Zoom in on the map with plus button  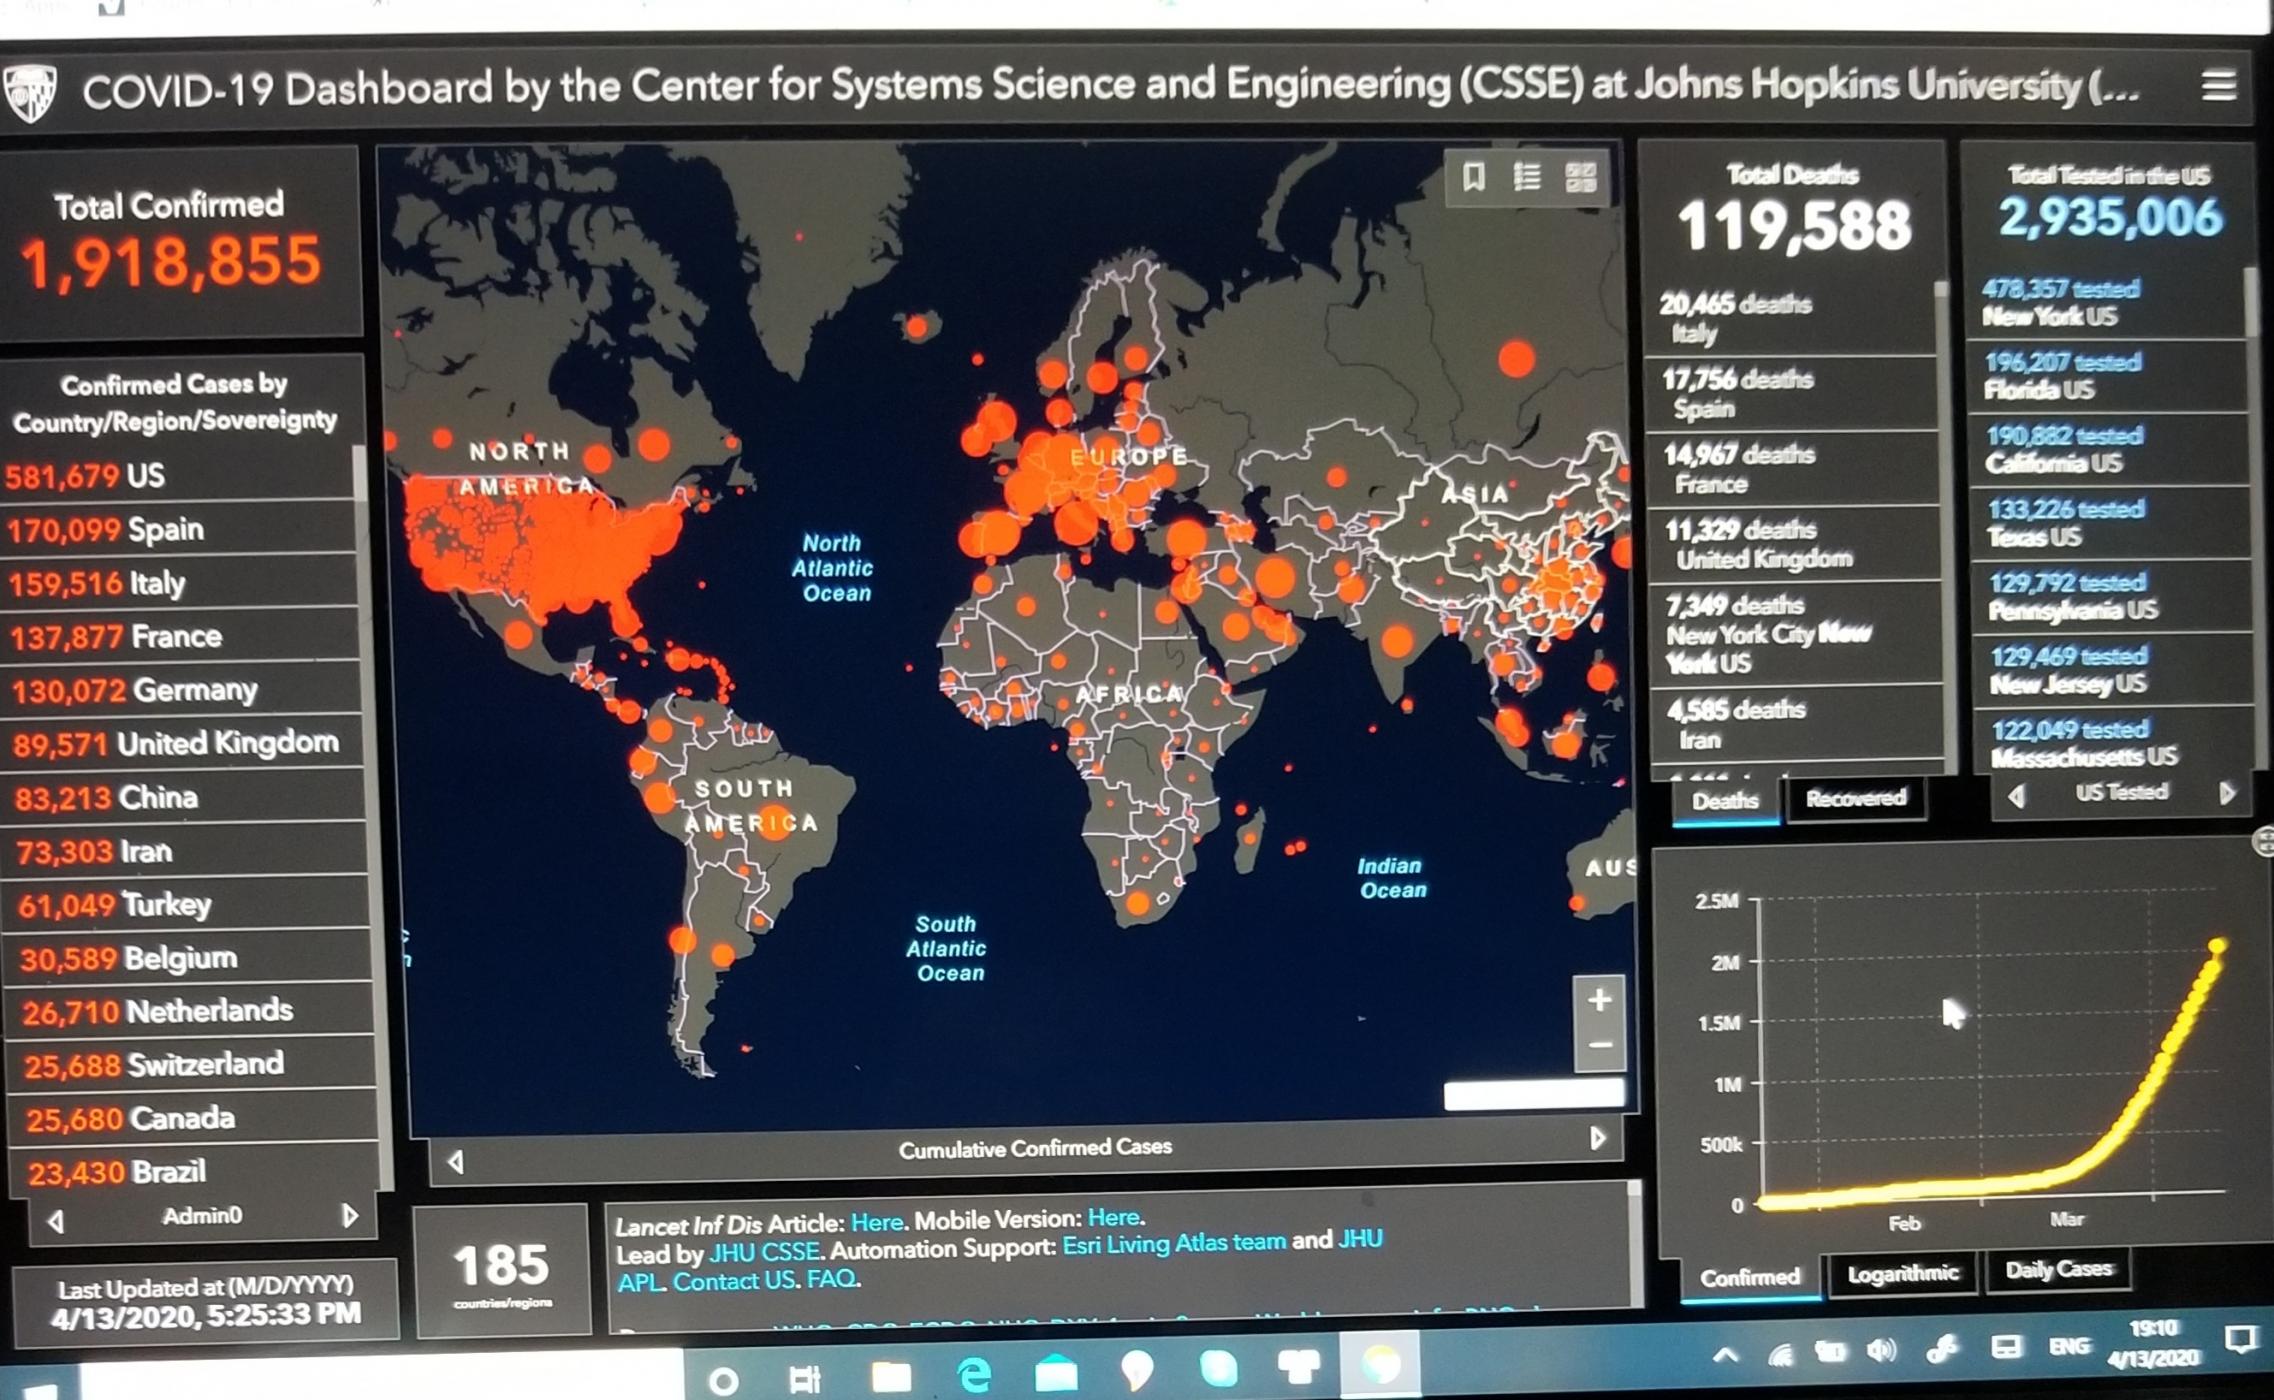(x=1599, y=999)
